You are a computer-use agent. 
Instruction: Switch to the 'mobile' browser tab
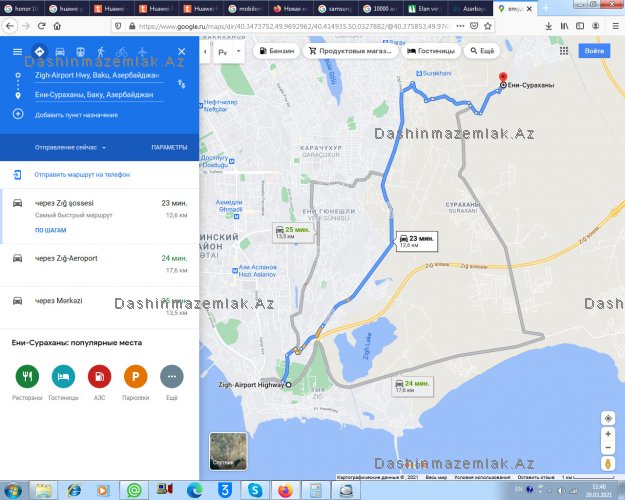tap(247, 8)
